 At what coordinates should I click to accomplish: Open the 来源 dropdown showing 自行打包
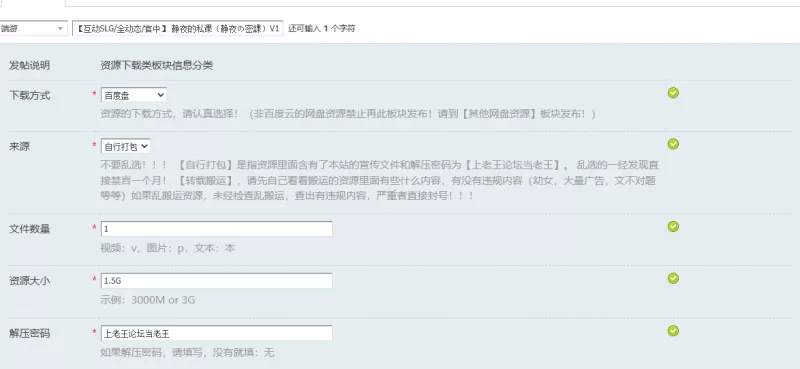(x=126, y=146)
